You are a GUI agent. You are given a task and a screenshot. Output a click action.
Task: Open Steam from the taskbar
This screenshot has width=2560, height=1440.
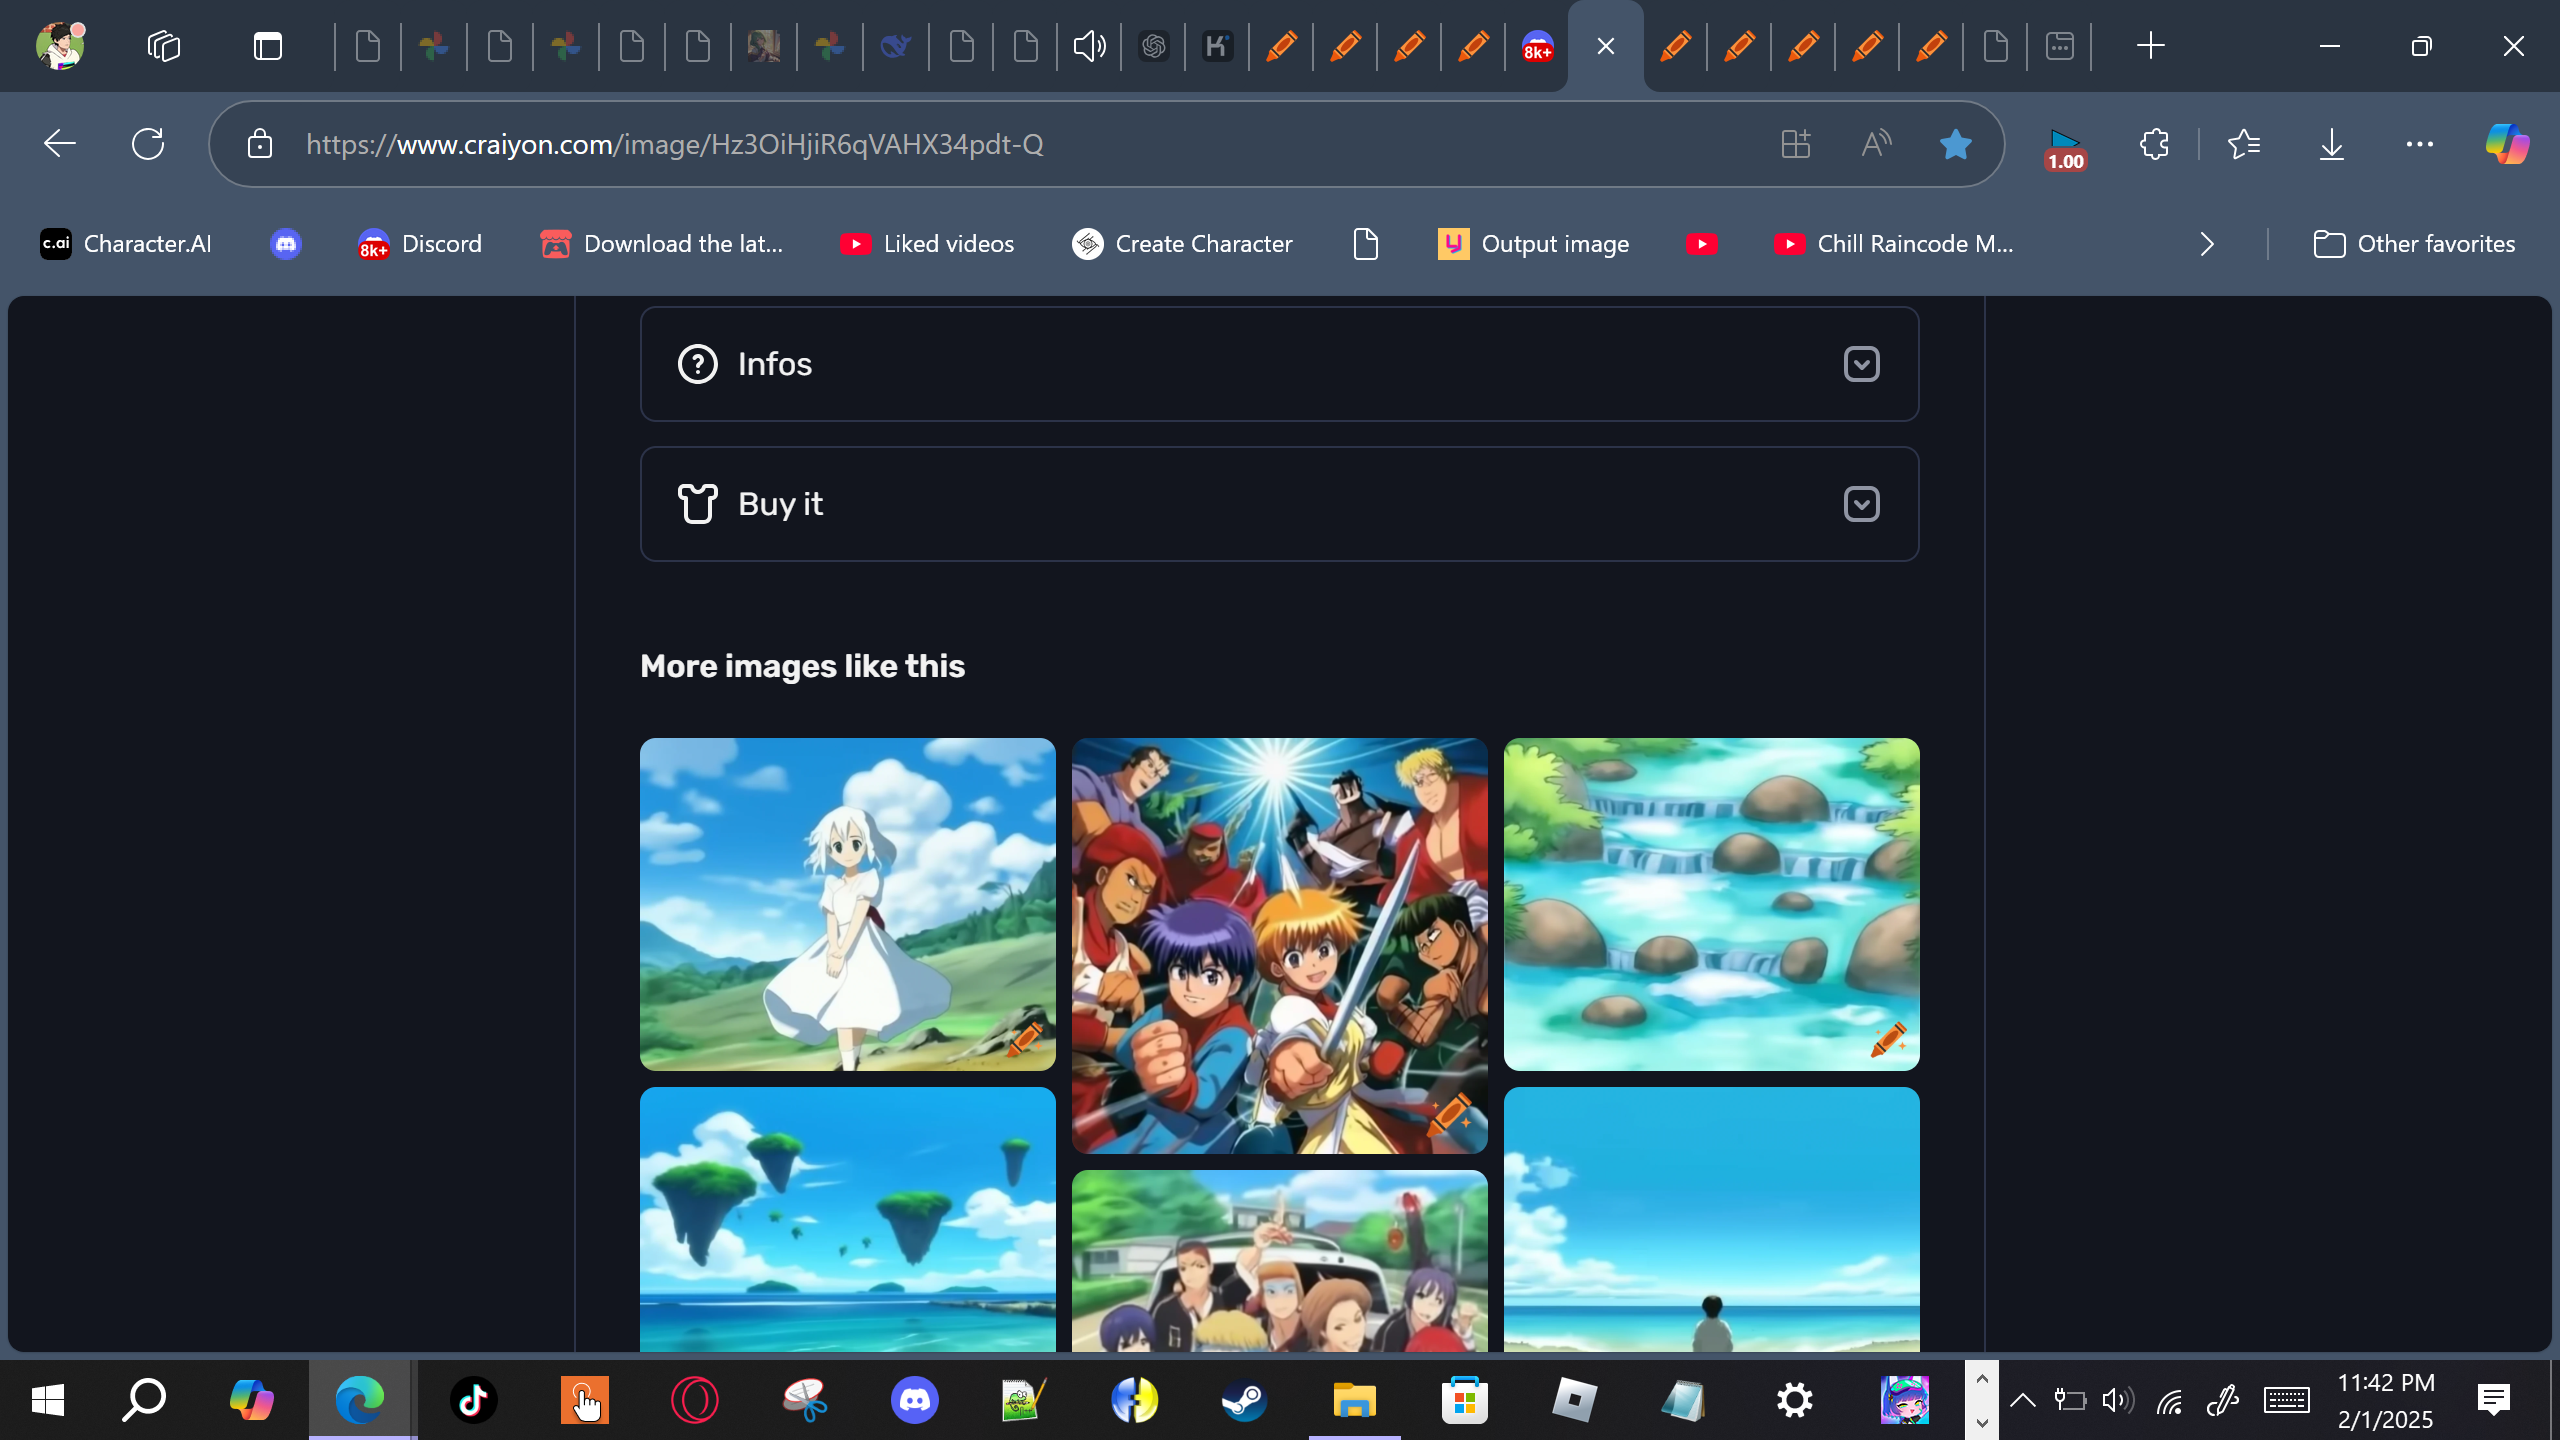click(x=1244, y=1400)
